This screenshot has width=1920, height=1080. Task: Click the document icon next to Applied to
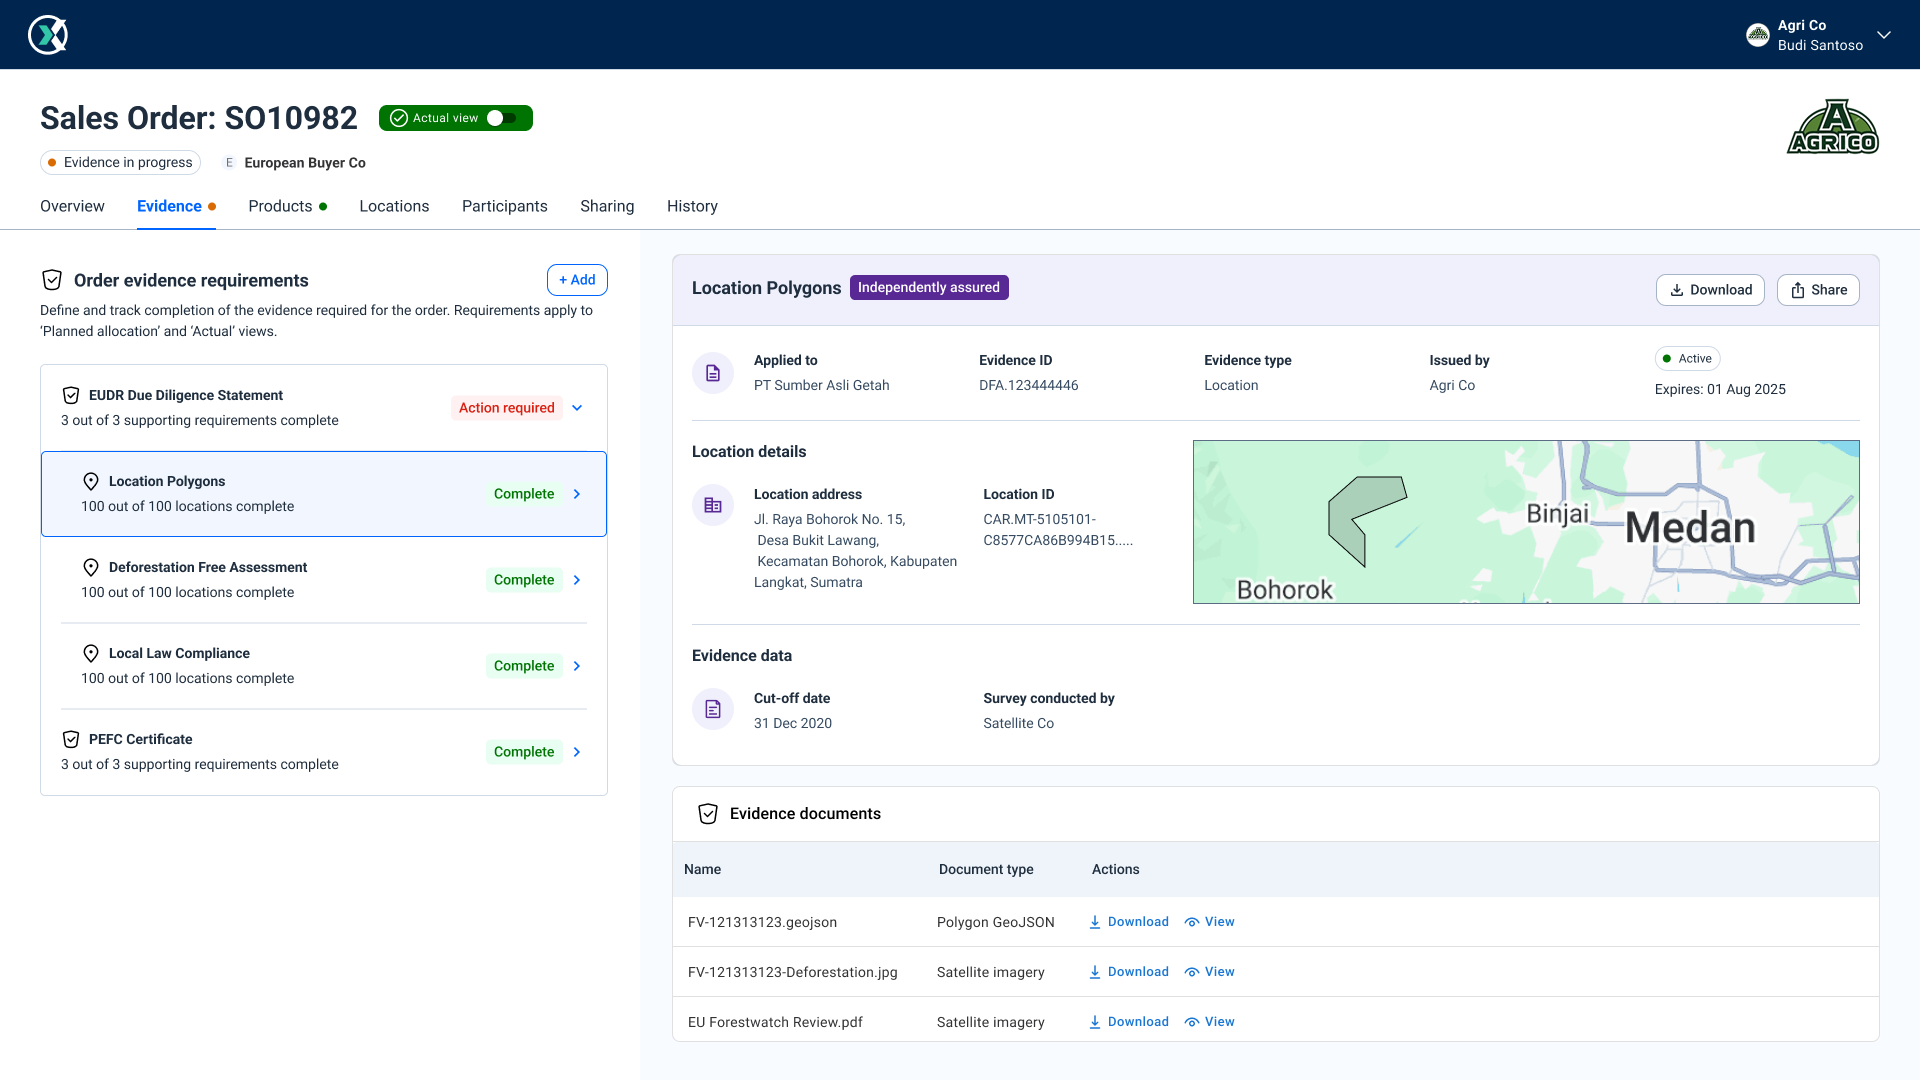[x=713, y=373]
